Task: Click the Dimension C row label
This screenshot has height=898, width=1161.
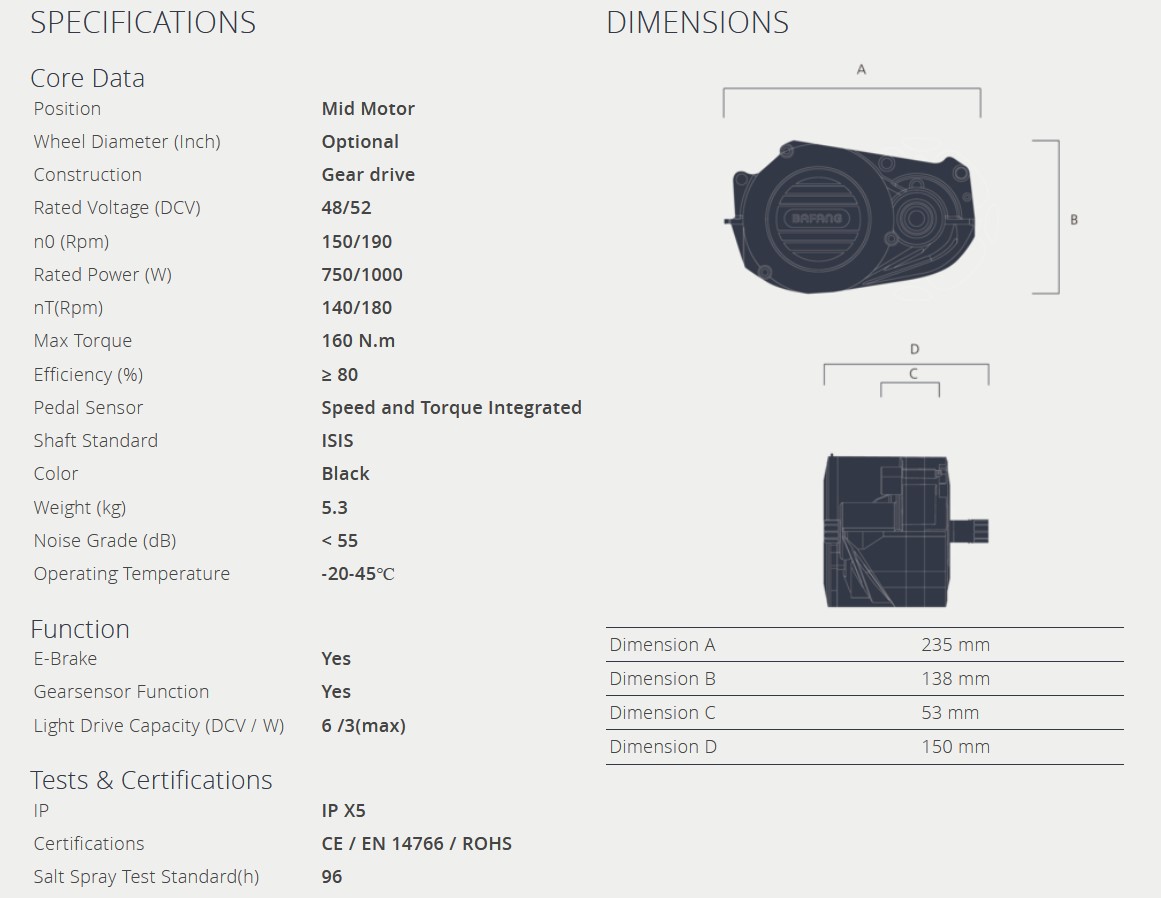Action: 662,713
